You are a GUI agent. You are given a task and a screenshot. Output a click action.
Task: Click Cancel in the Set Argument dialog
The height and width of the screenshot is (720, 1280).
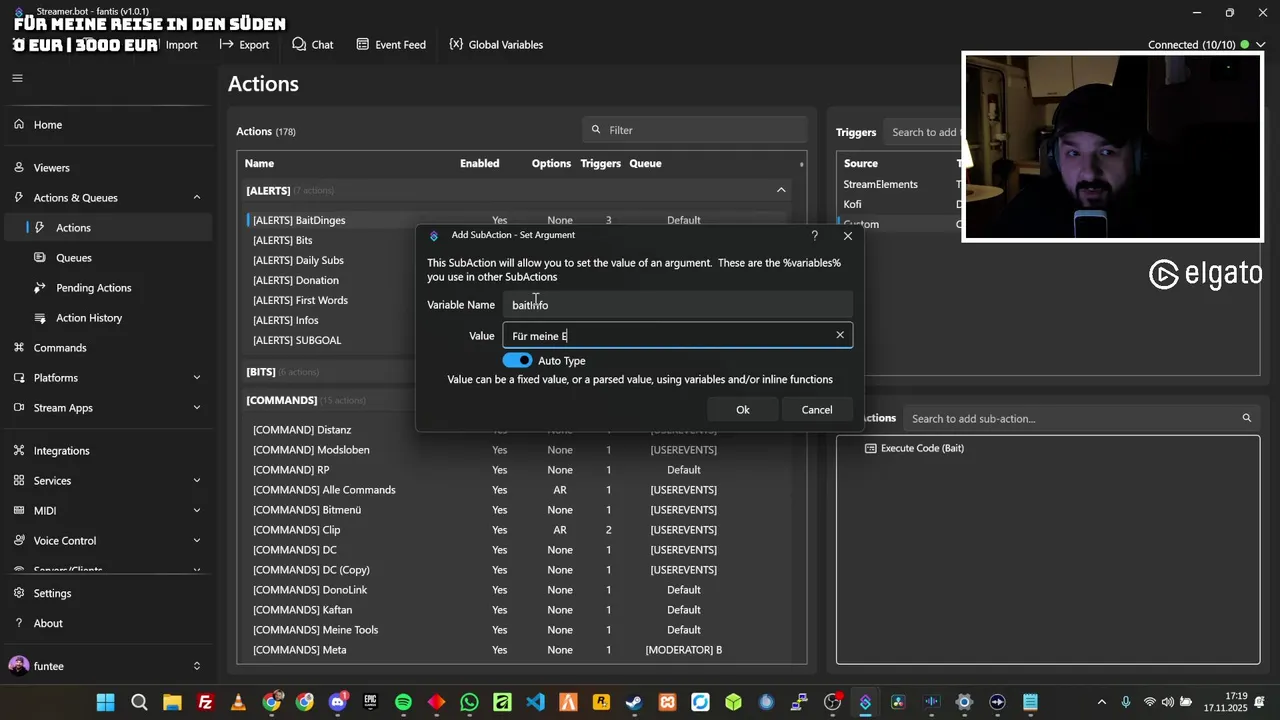pyautogui.click(x=817, y=410)
